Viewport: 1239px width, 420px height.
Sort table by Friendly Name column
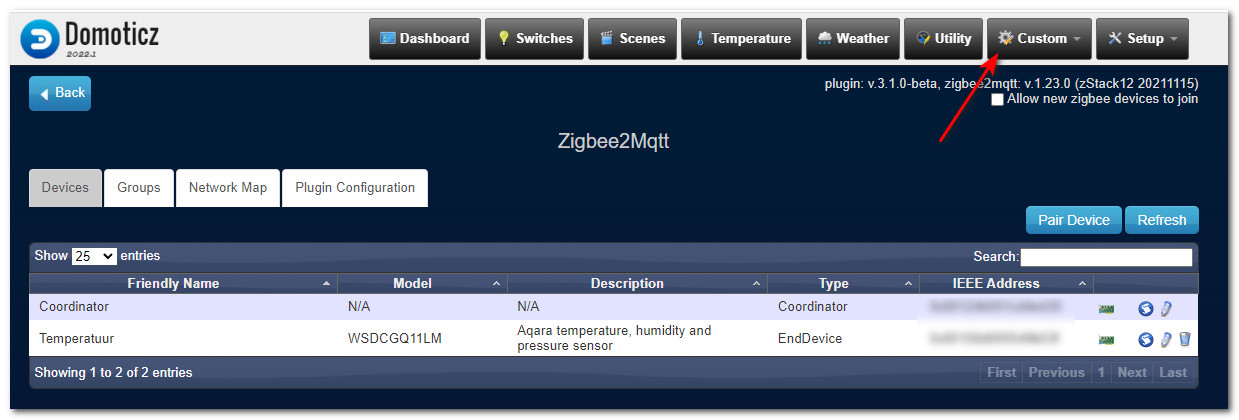(x=183, y=284)
